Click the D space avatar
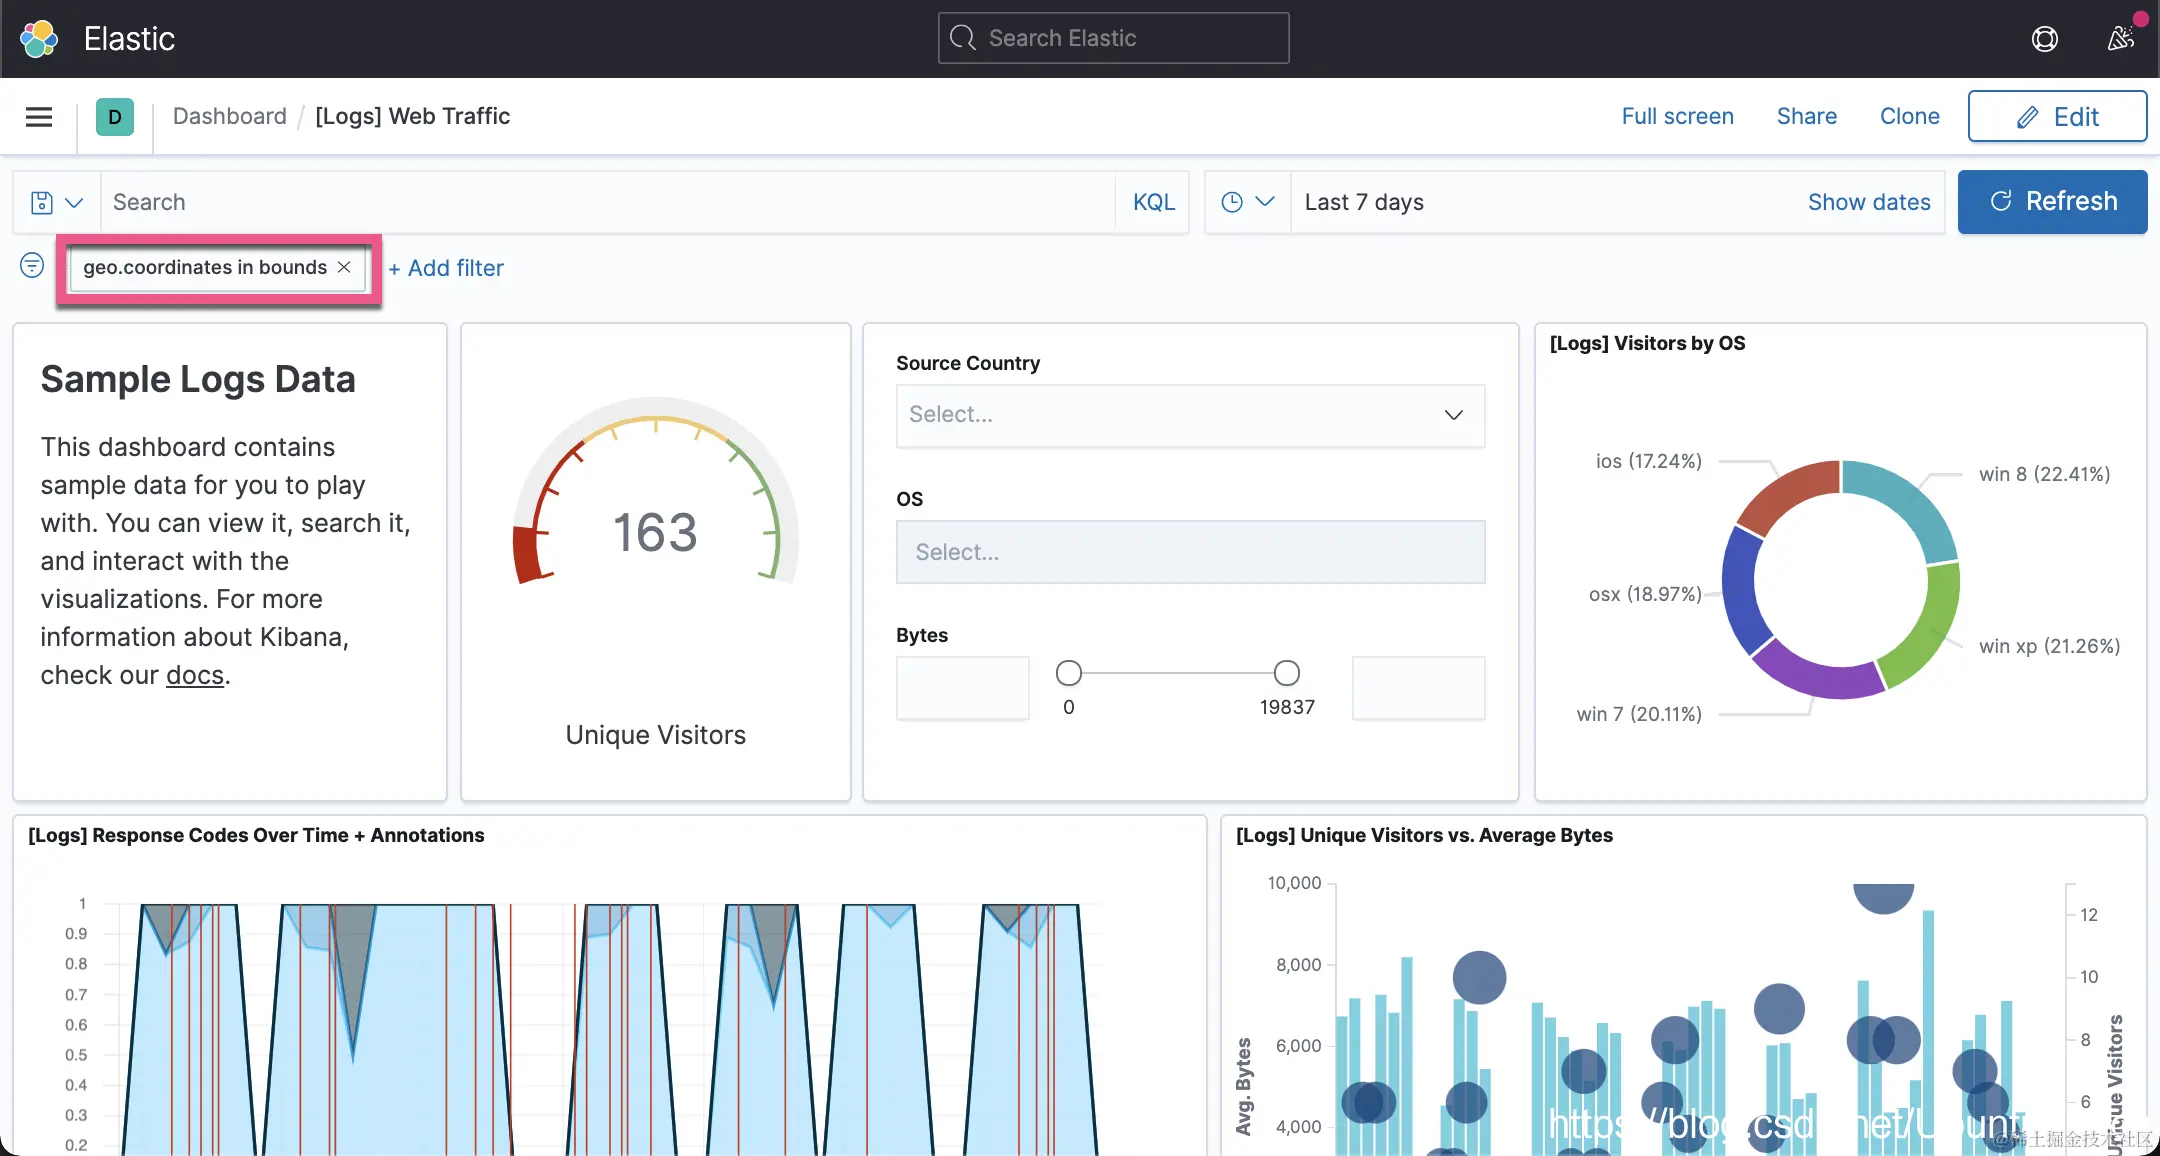Image resolution: width=2160 pixels, height=1156 pixels. pyautogui.click(x=115, y=117)
